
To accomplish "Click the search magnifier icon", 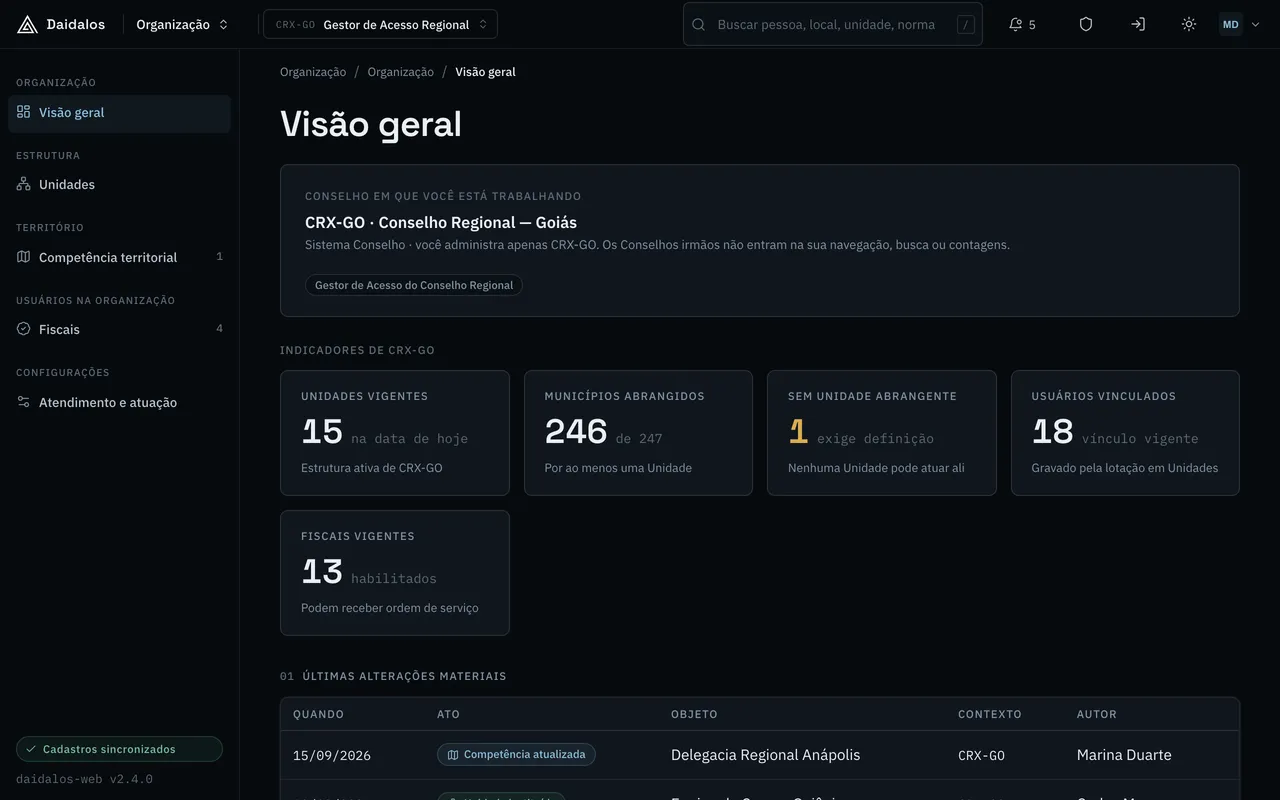I will (x=699, y=24).
